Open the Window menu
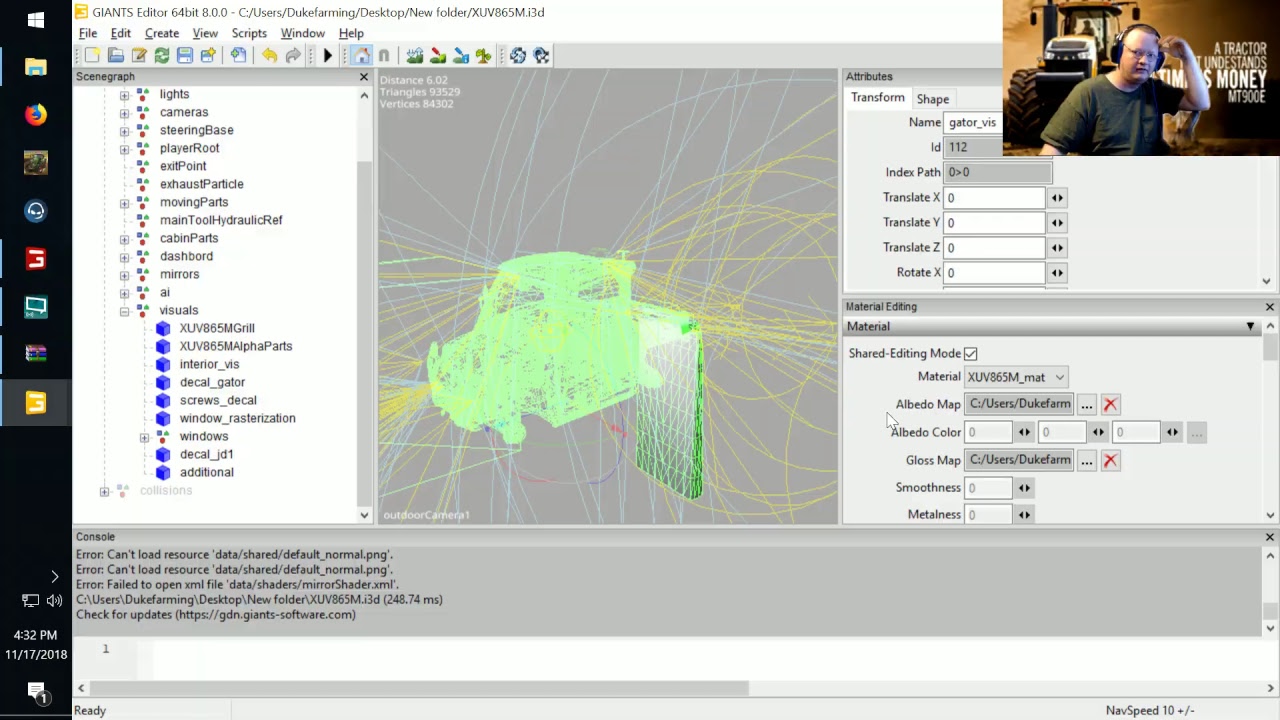 click(x=303, y=33)
